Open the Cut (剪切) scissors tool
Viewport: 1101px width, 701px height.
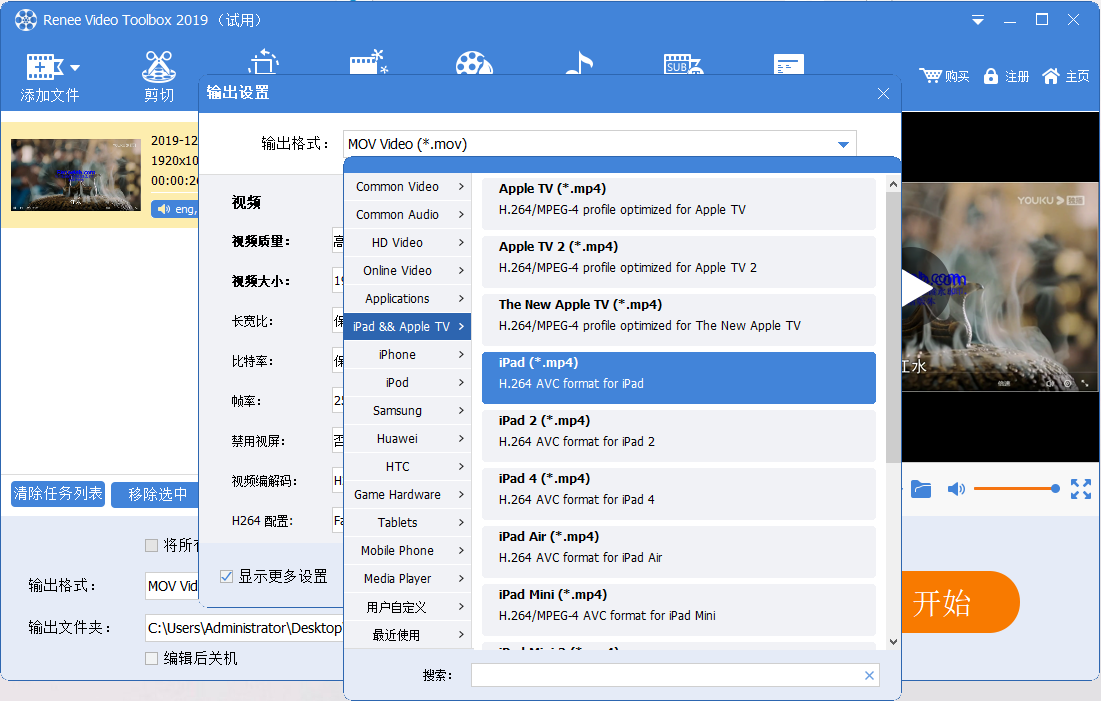point(159,67)
